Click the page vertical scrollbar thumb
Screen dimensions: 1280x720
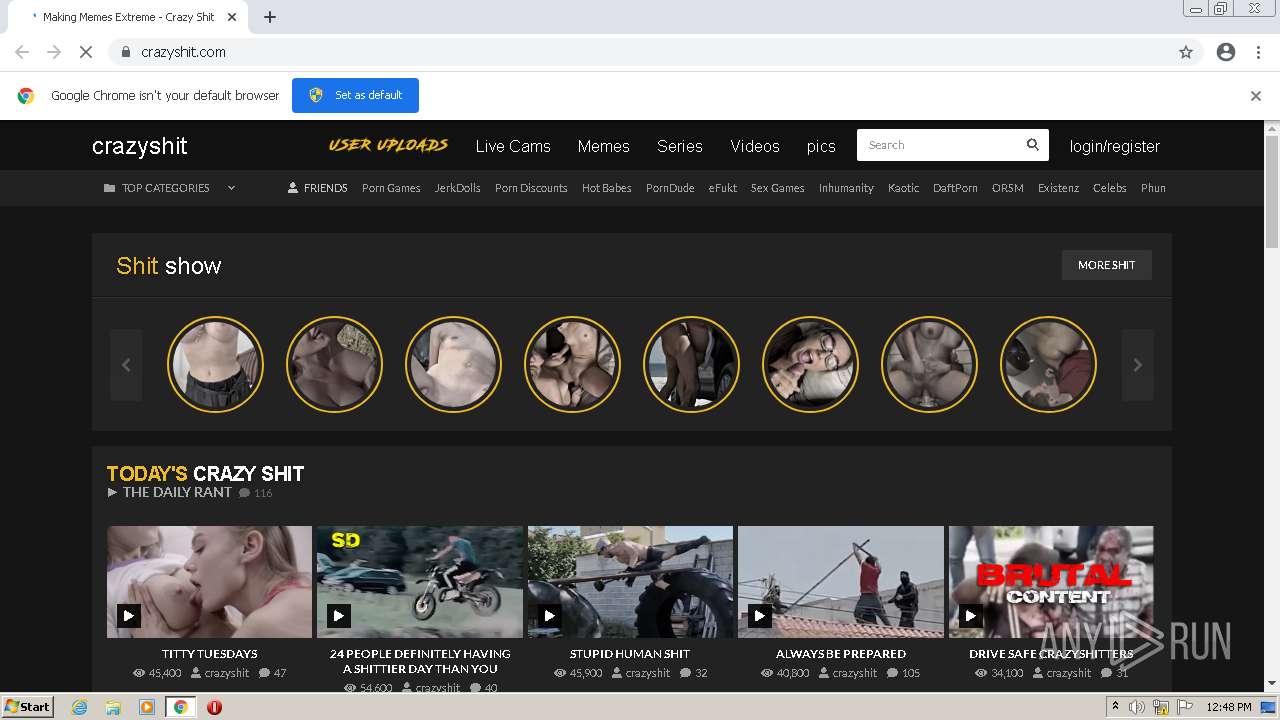click(x=1272, y=192)
